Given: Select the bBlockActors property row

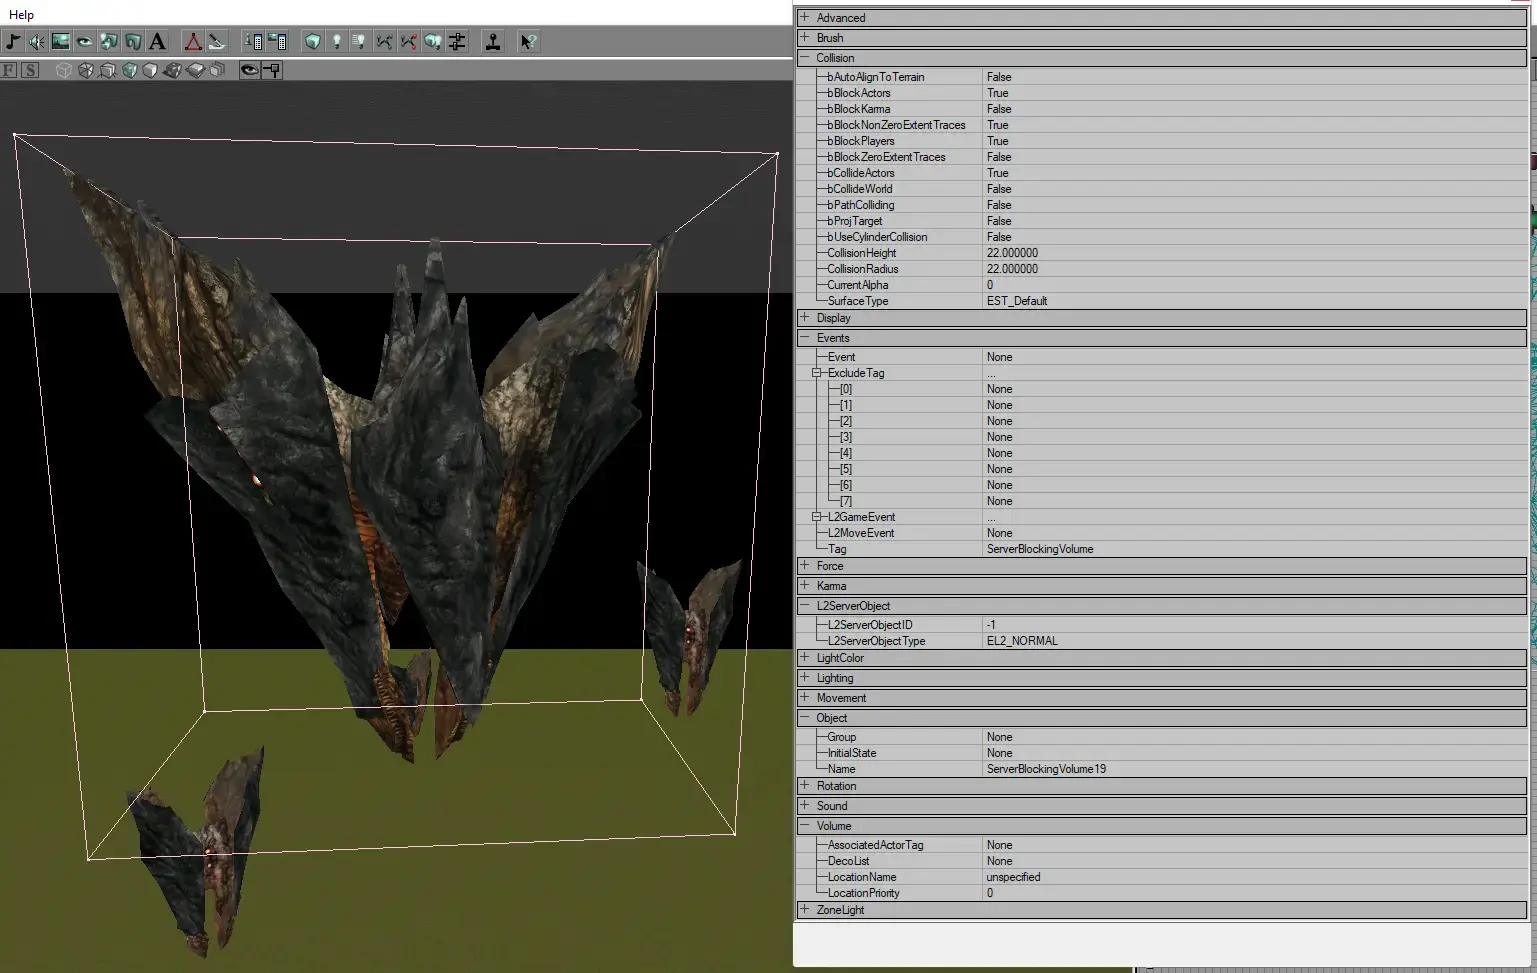Looking at the screenshot, I should tap(1162, 93).
